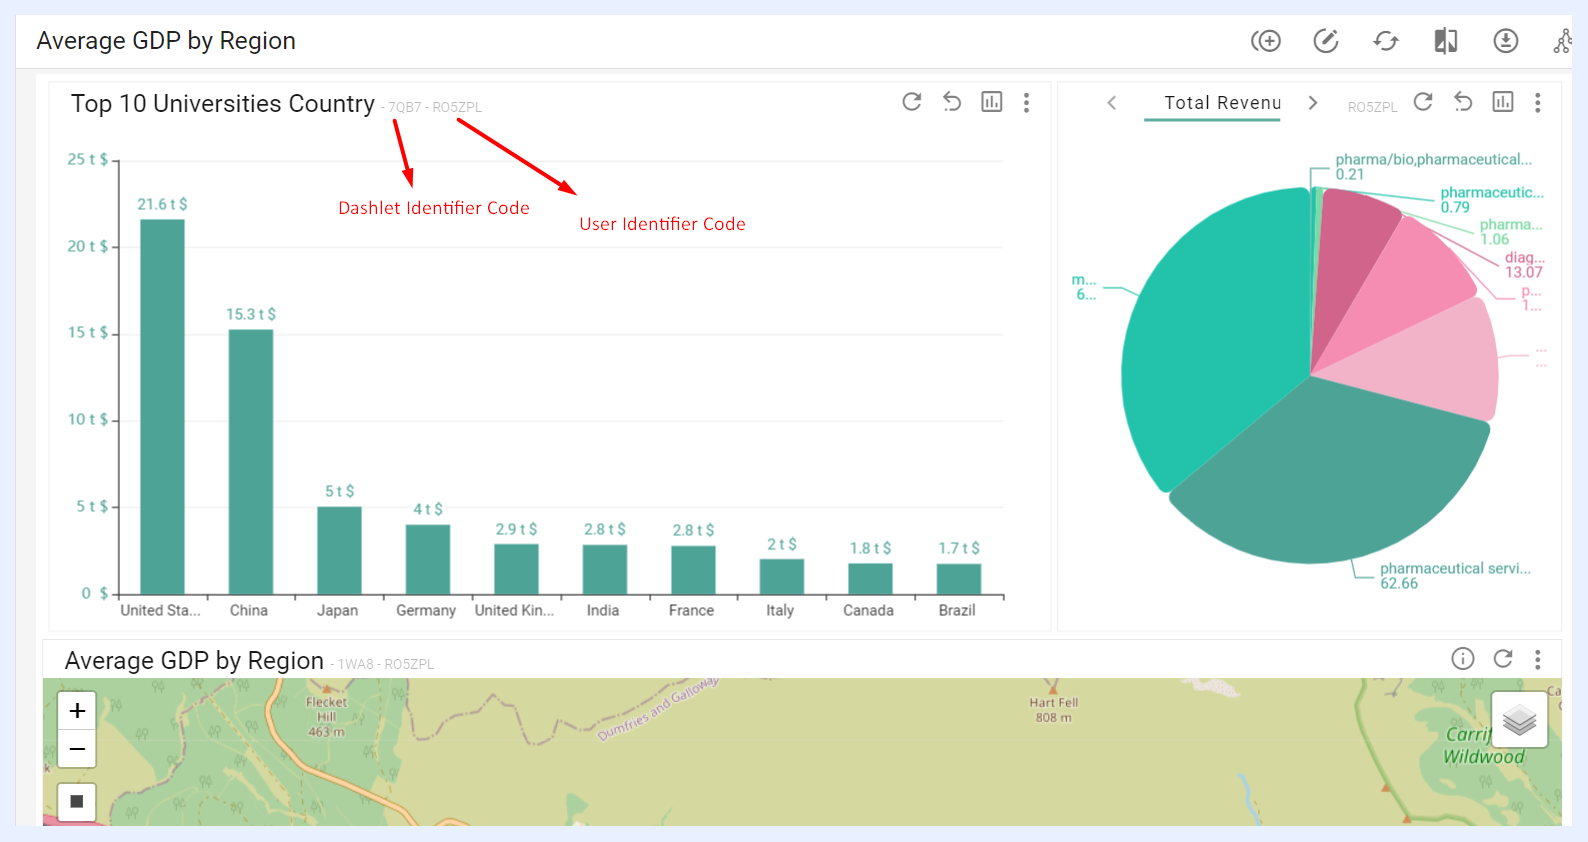Viewport: 1588px width, 842px height.
Task: Click the Brazil bar in chart
Action: (959, 579)
